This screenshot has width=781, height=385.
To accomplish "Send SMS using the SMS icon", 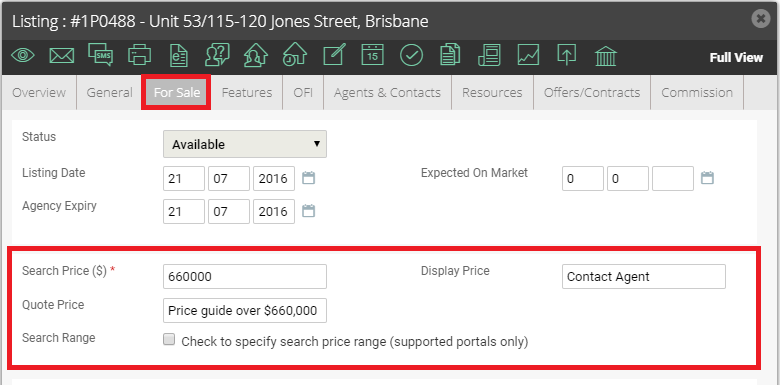I will coord(101,55).
